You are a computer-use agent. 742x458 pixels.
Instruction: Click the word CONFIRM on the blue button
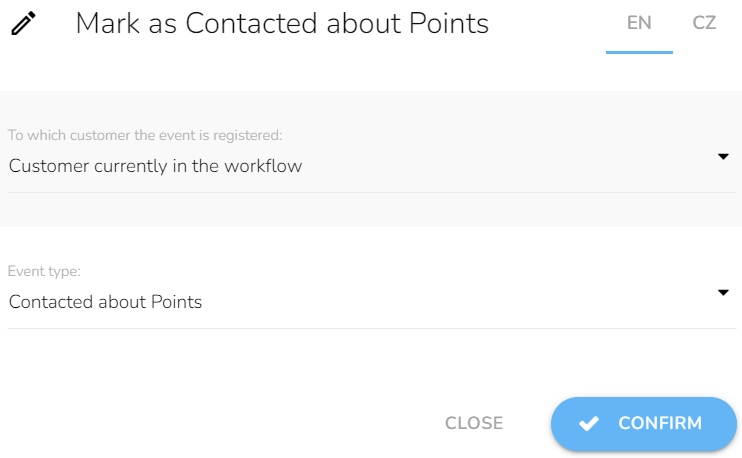(660, 423)
